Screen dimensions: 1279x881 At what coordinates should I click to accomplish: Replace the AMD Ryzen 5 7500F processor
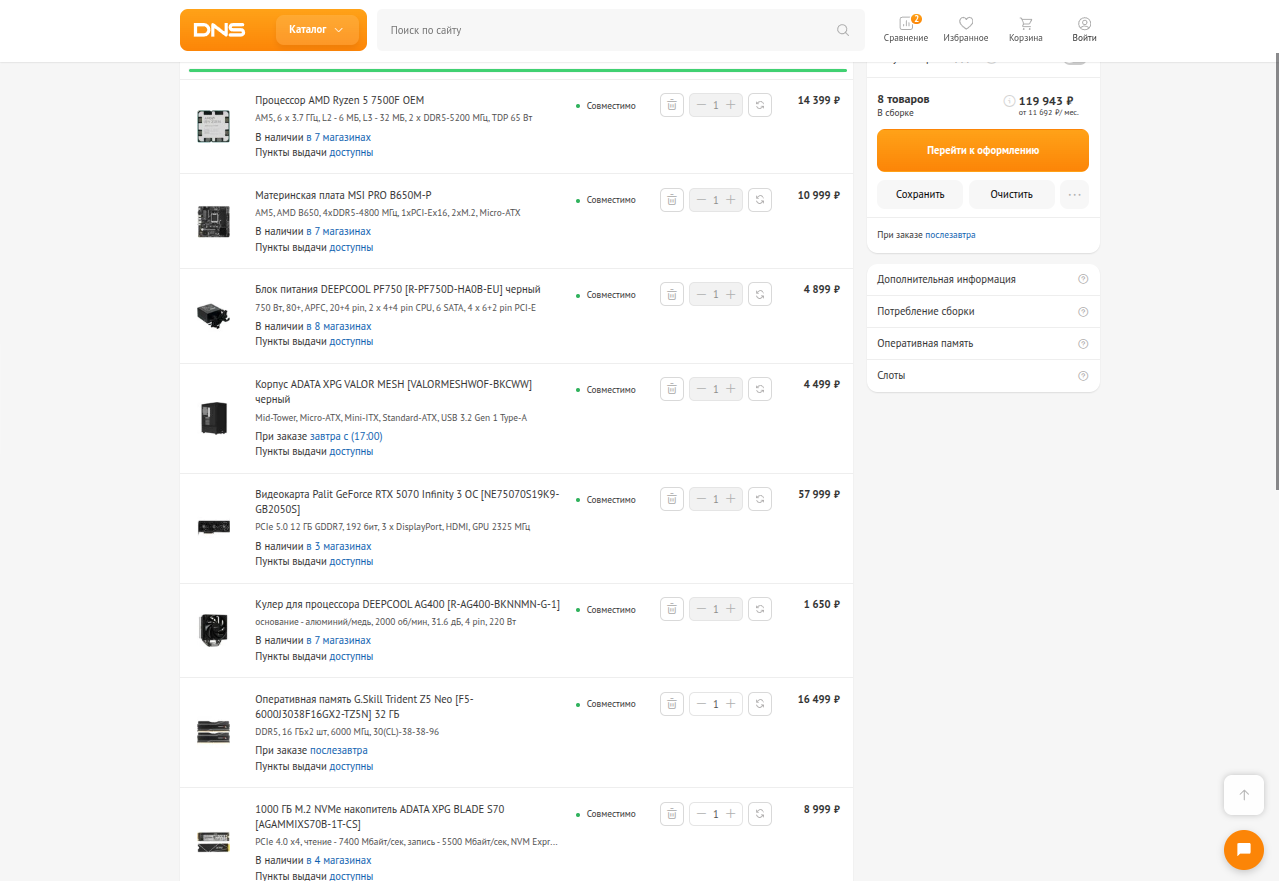760,105
